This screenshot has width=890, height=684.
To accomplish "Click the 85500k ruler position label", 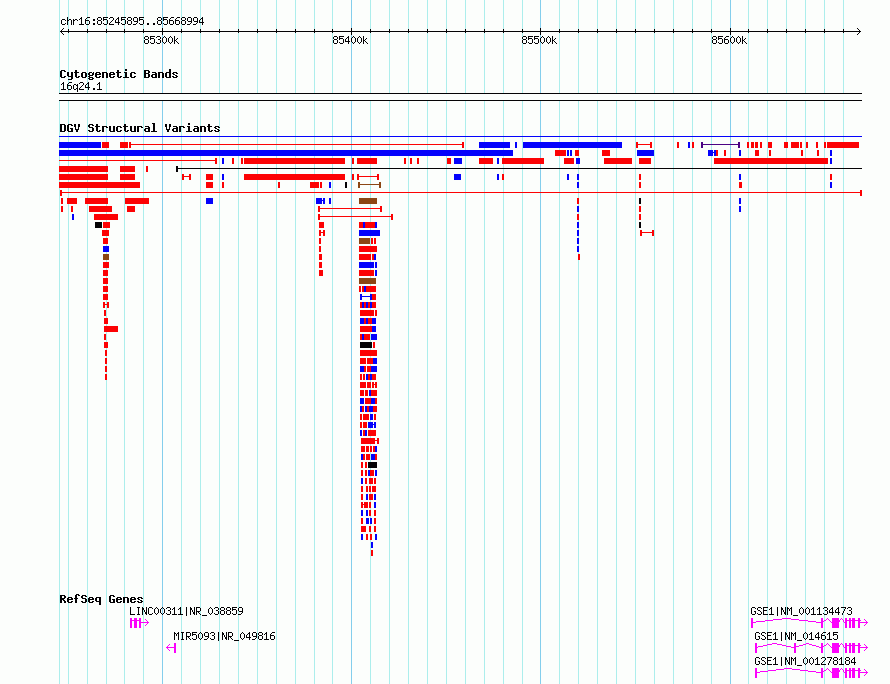I will coord(539,40).
